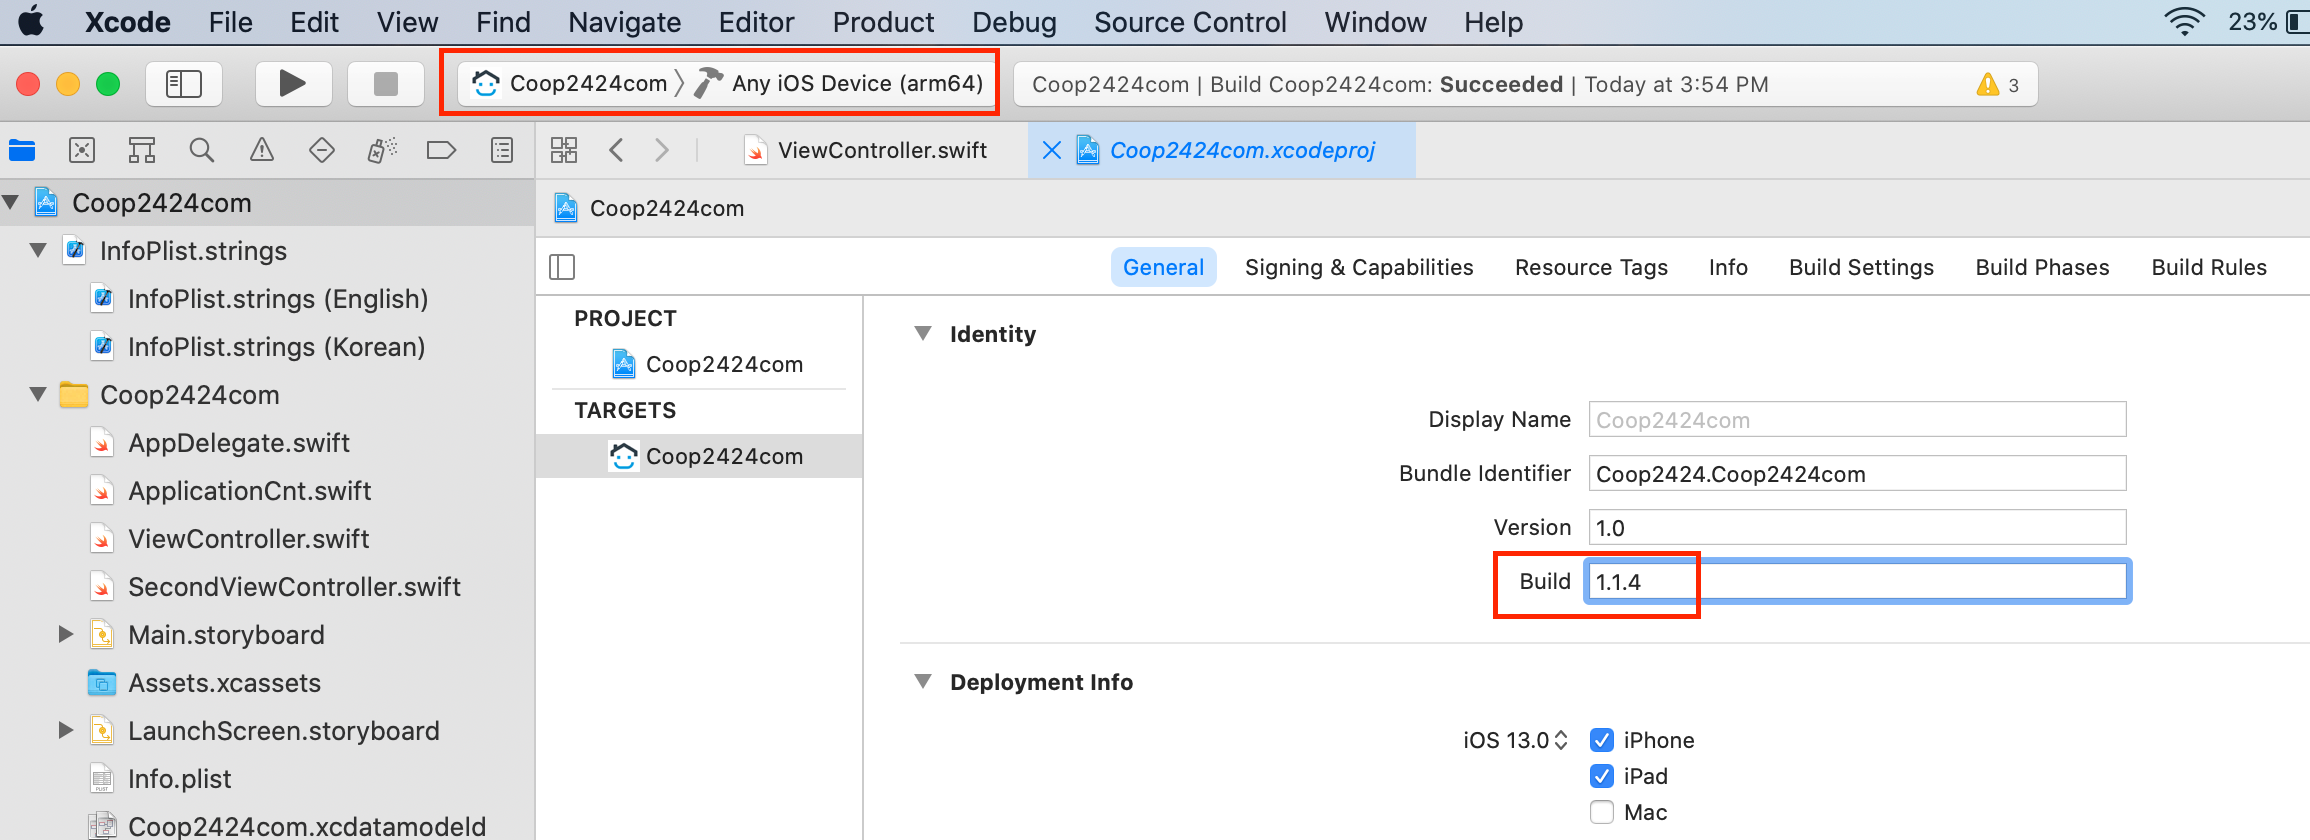Close the Coop2424com.xcodeproj tab
The height and width of the screenshot is (840, 2310).
1051,151
